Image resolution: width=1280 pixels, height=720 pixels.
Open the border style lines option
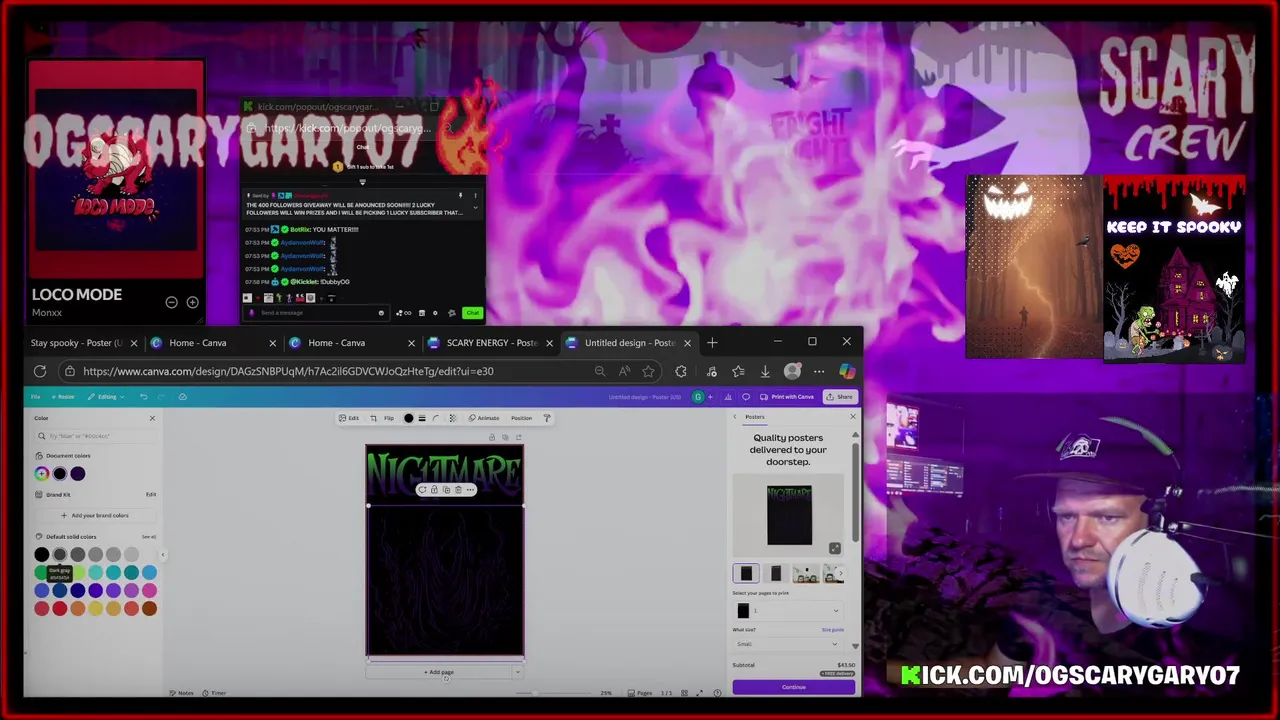pos(422,418)
